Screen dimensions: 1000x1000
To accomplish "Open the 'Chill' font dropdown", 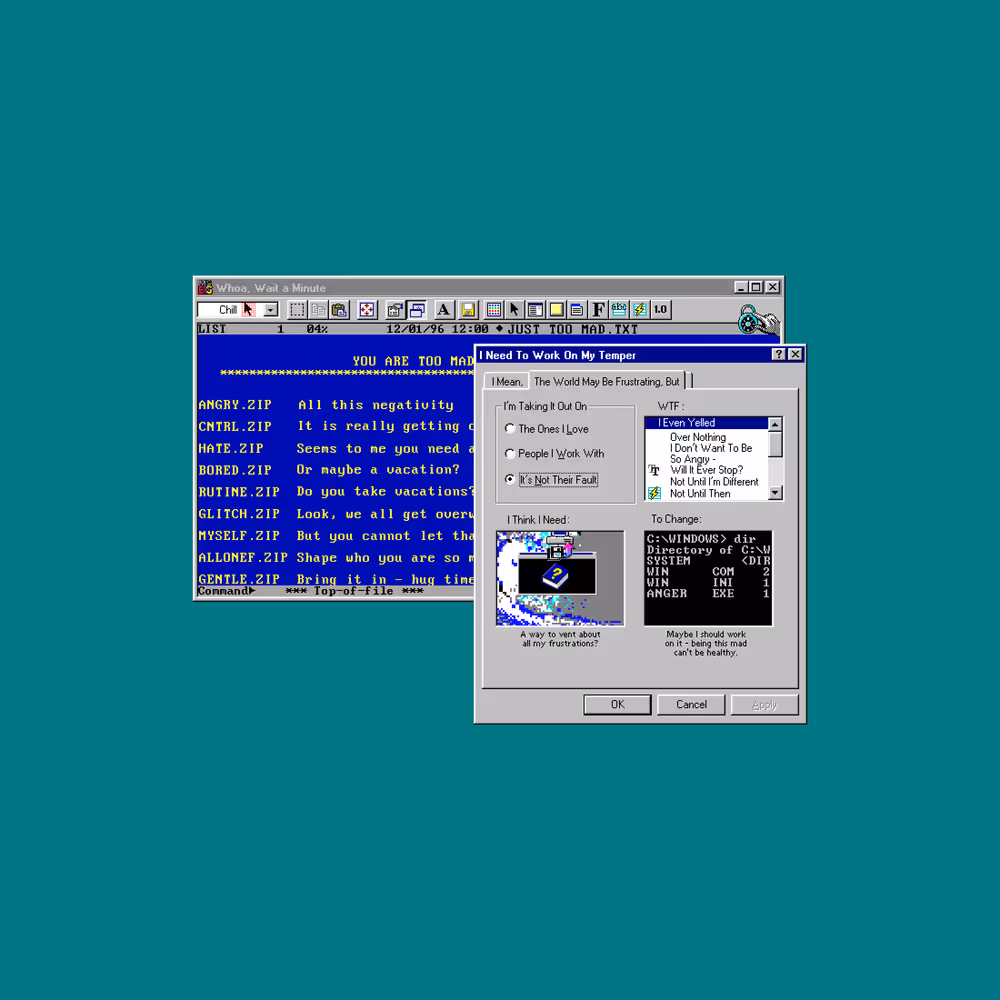I will [x=270, y=310].
